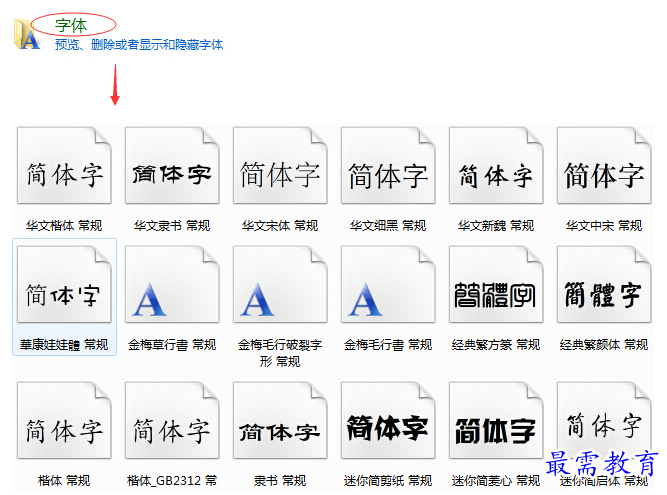Open the 字体 heading link
The width and height of the screenshot is (667, 495).
71,26
